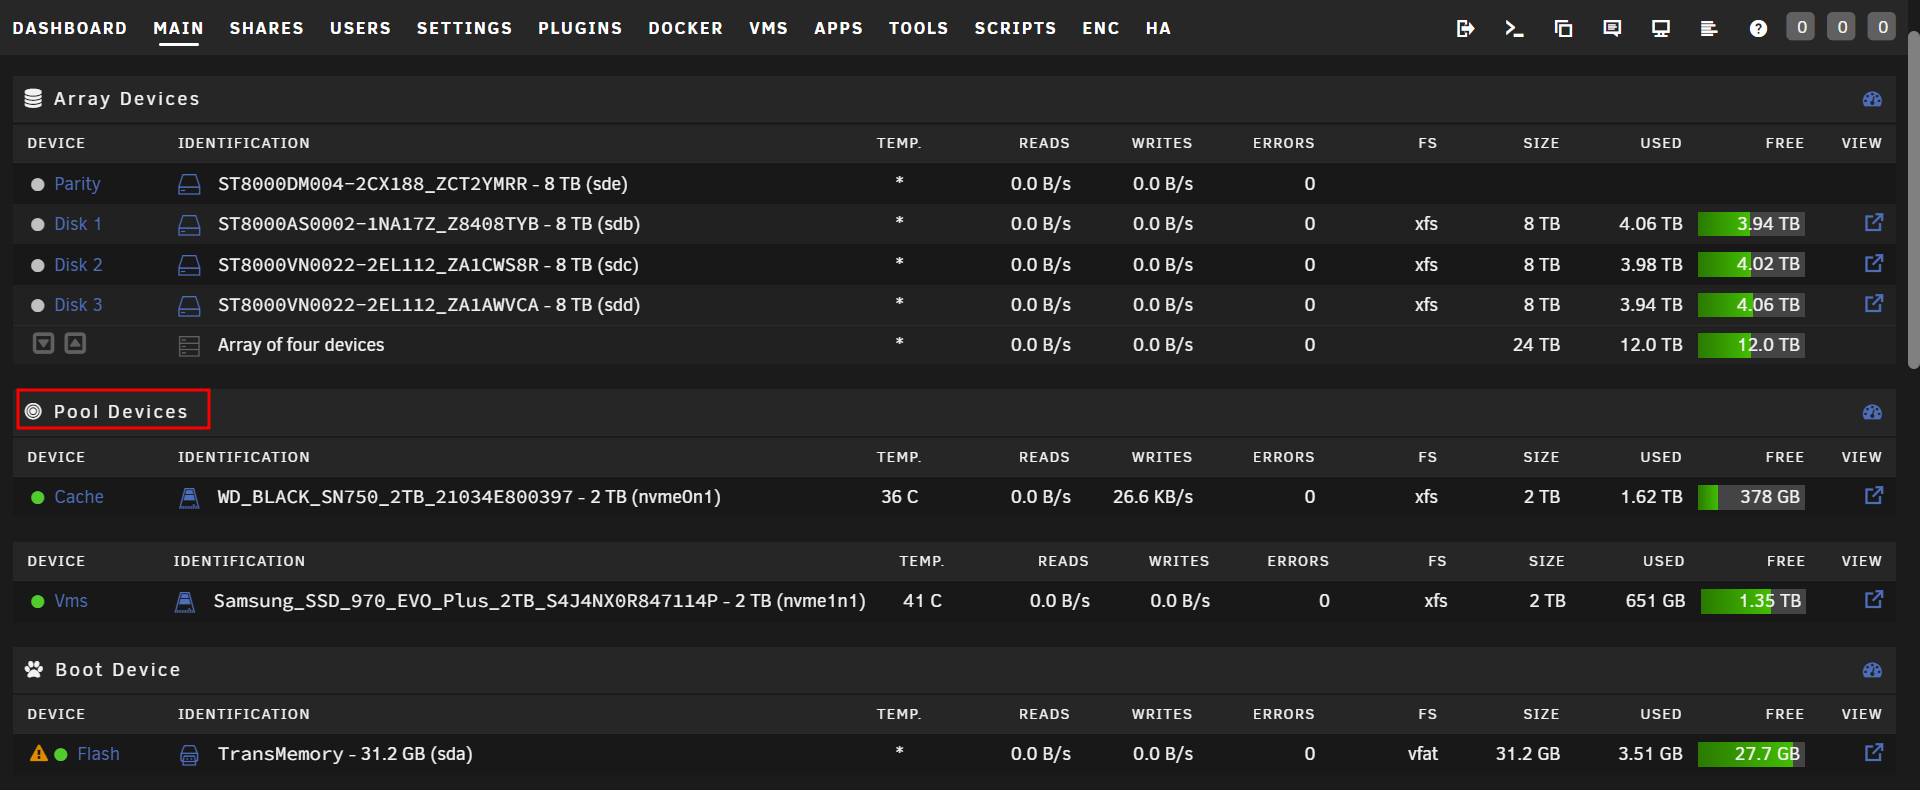Click the disk icon beside the drive ending ZA1AWVCA

(189, 305)
